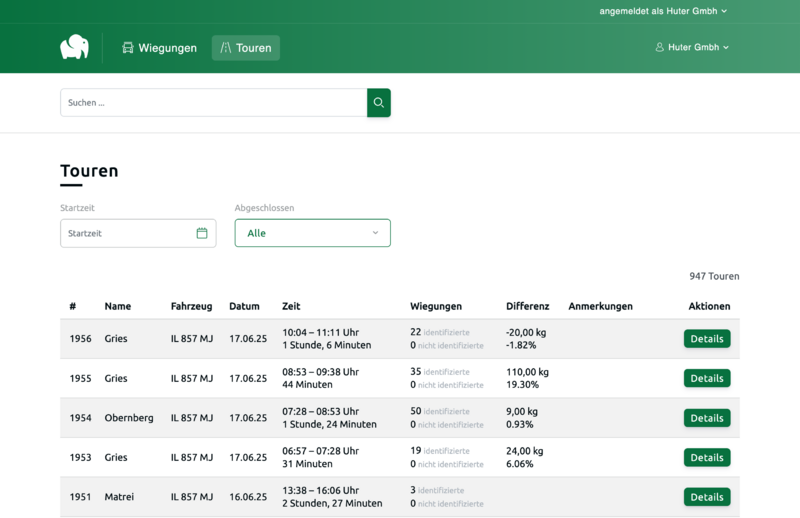Click the 'Anmerkungen' column header

tap(601, 306)
